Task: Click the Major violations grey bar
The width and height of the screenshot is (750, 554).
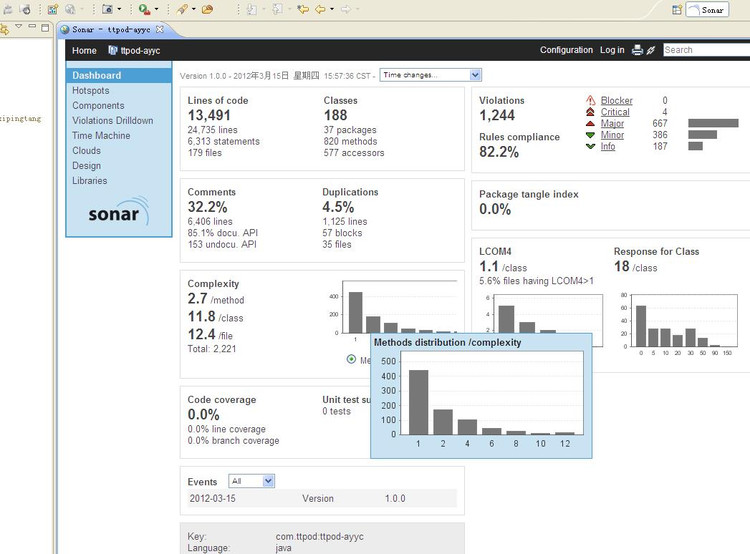Action: tap(713, 123)
